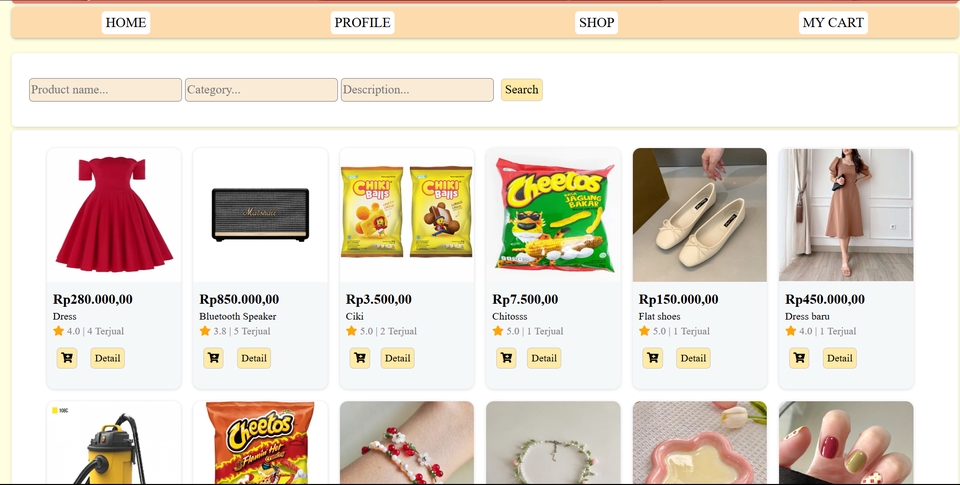Open MY CART from navigation

[x=833, y=23]
